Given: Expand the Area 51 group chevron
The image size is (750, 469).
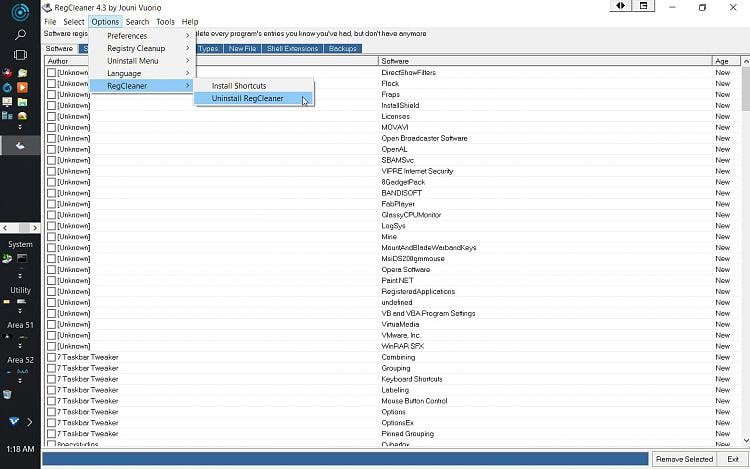Looking at the screenshot, I should (x=20, y=346).
